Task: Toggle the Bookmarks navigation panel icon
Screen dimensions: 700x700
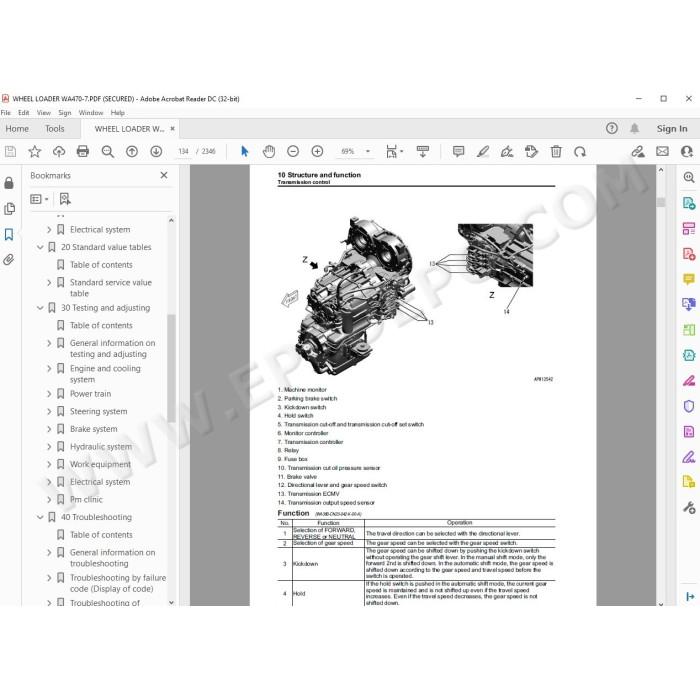Action: click(9, 234)
